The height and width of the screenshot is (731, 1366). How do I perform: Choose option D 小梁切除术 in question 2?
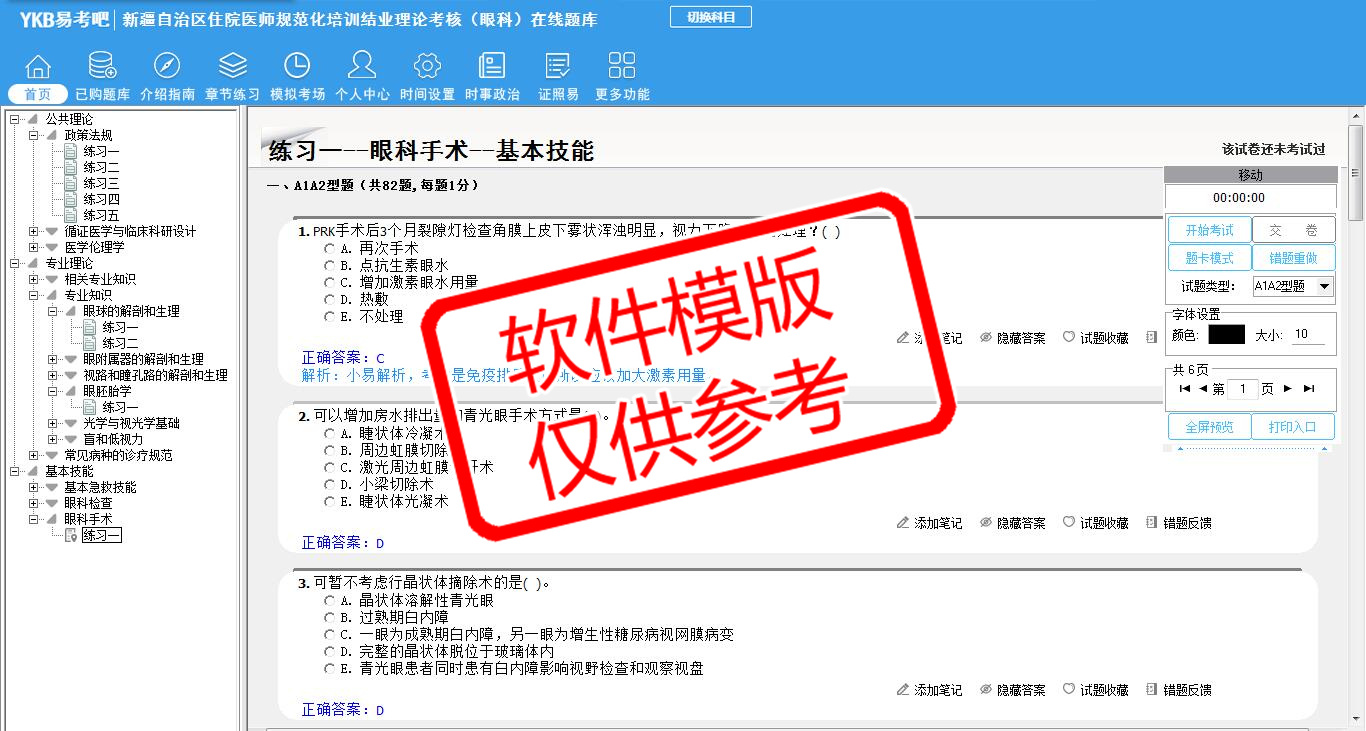coord(329,484)
